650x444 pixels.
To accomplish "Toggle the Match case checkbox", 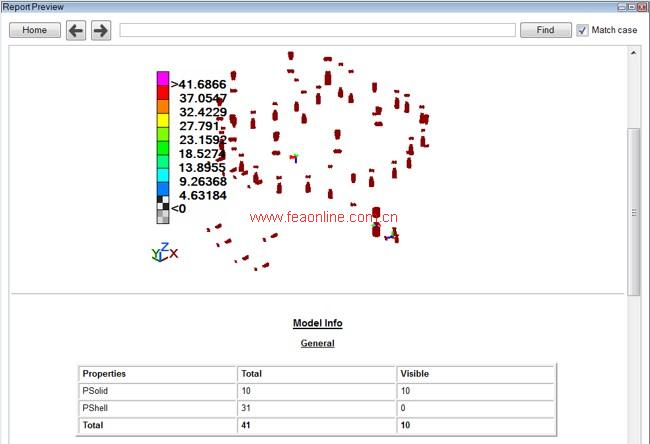I will pos(582,30).
